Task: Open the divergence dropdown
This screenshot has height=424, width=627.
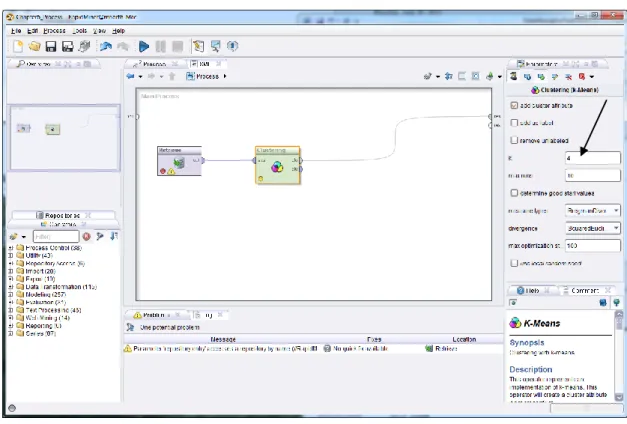Action: tap(593, 228)
